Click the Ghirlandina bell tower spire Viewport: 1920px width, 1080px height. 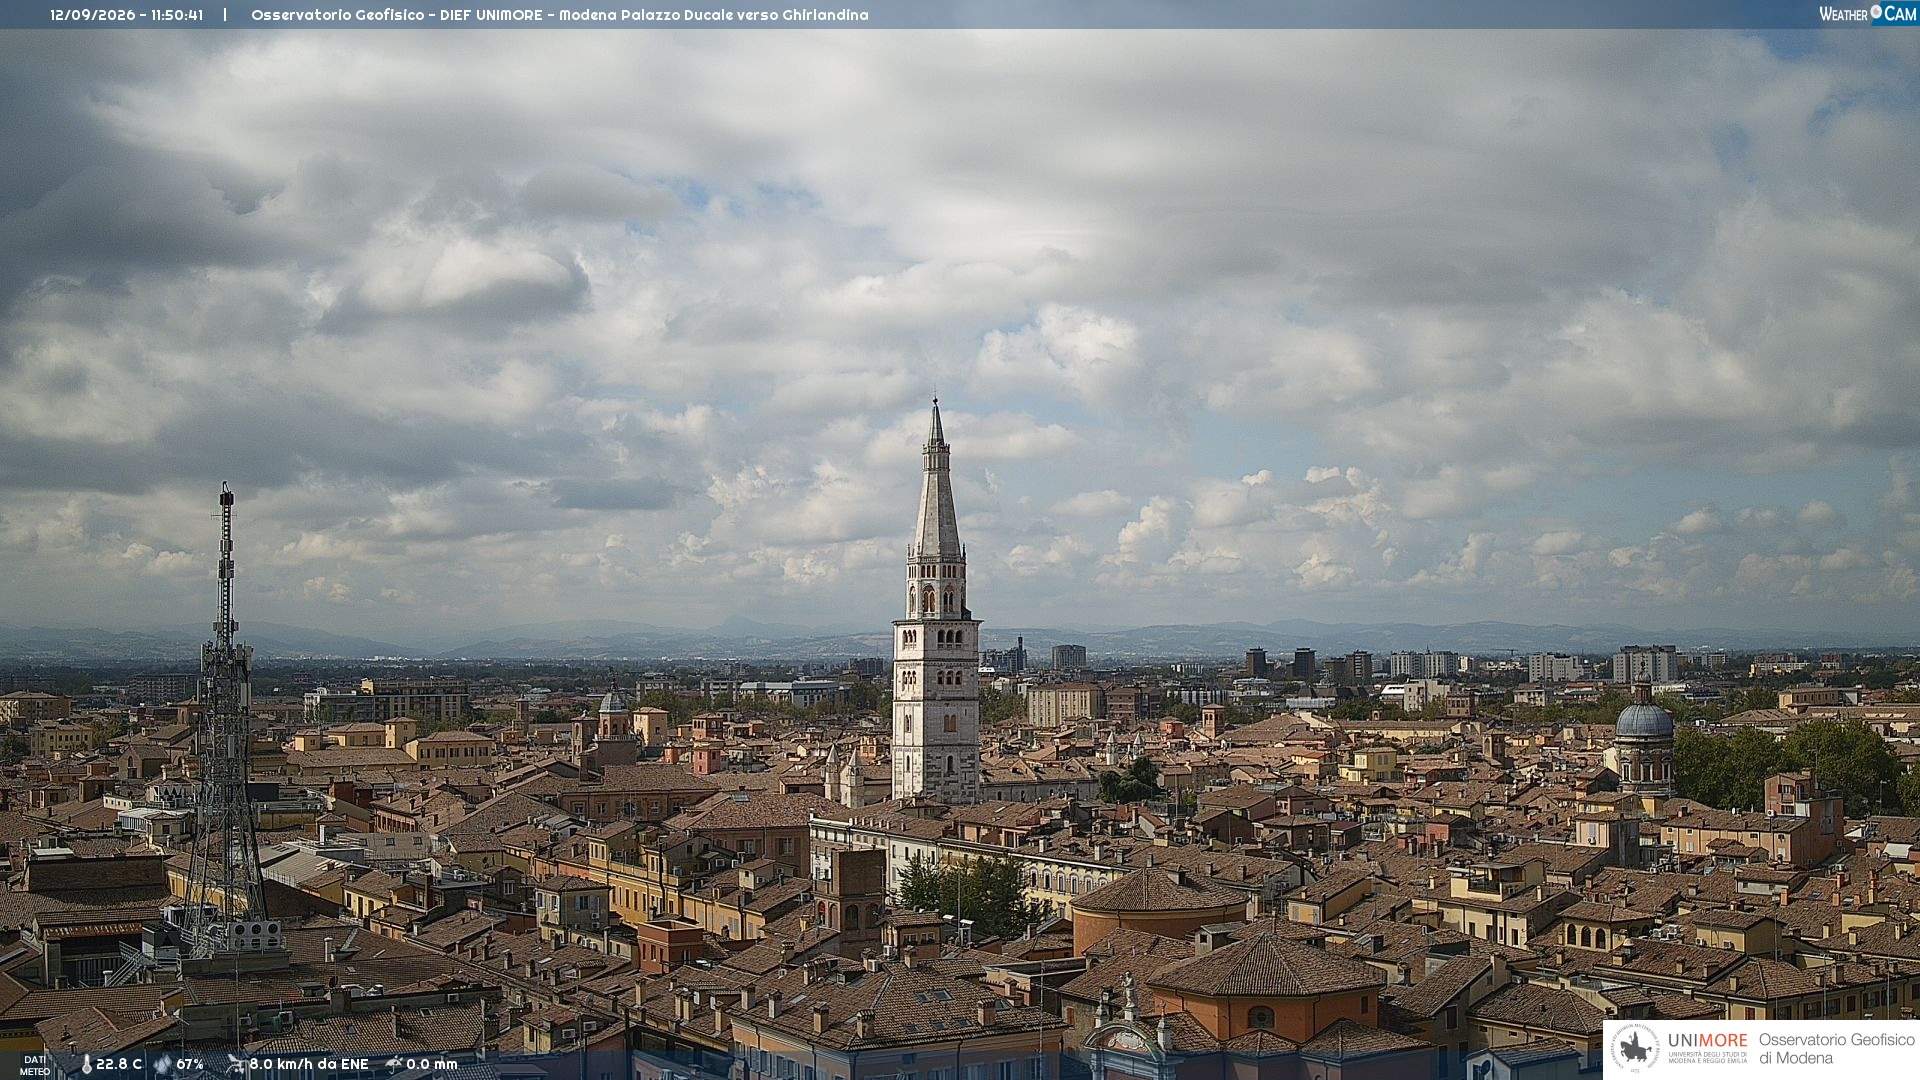point(936,480)
